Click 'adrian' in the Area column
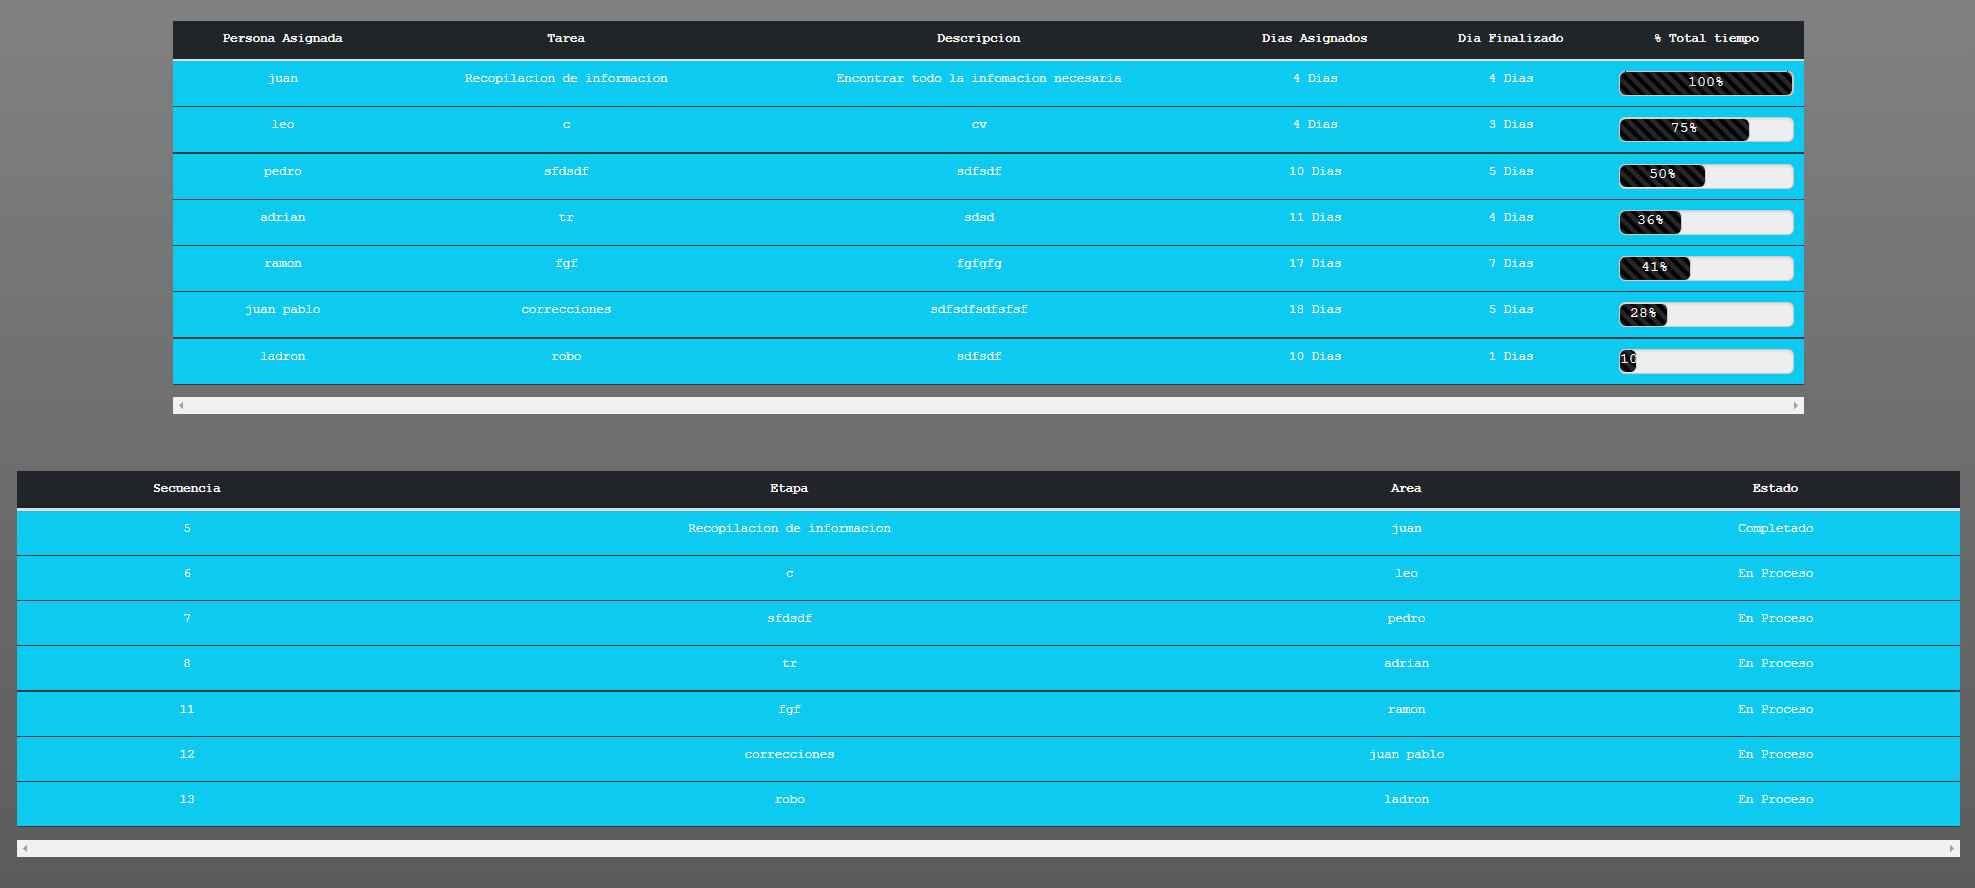This screenshot has height=888, width=1975. tap(1406, 663)
